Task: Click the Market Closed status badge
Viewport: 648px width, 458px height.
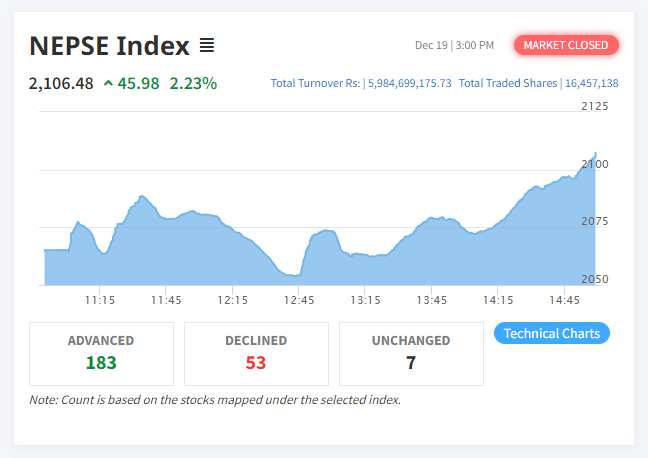Action: pyautogui.click(x=566, y=45)
